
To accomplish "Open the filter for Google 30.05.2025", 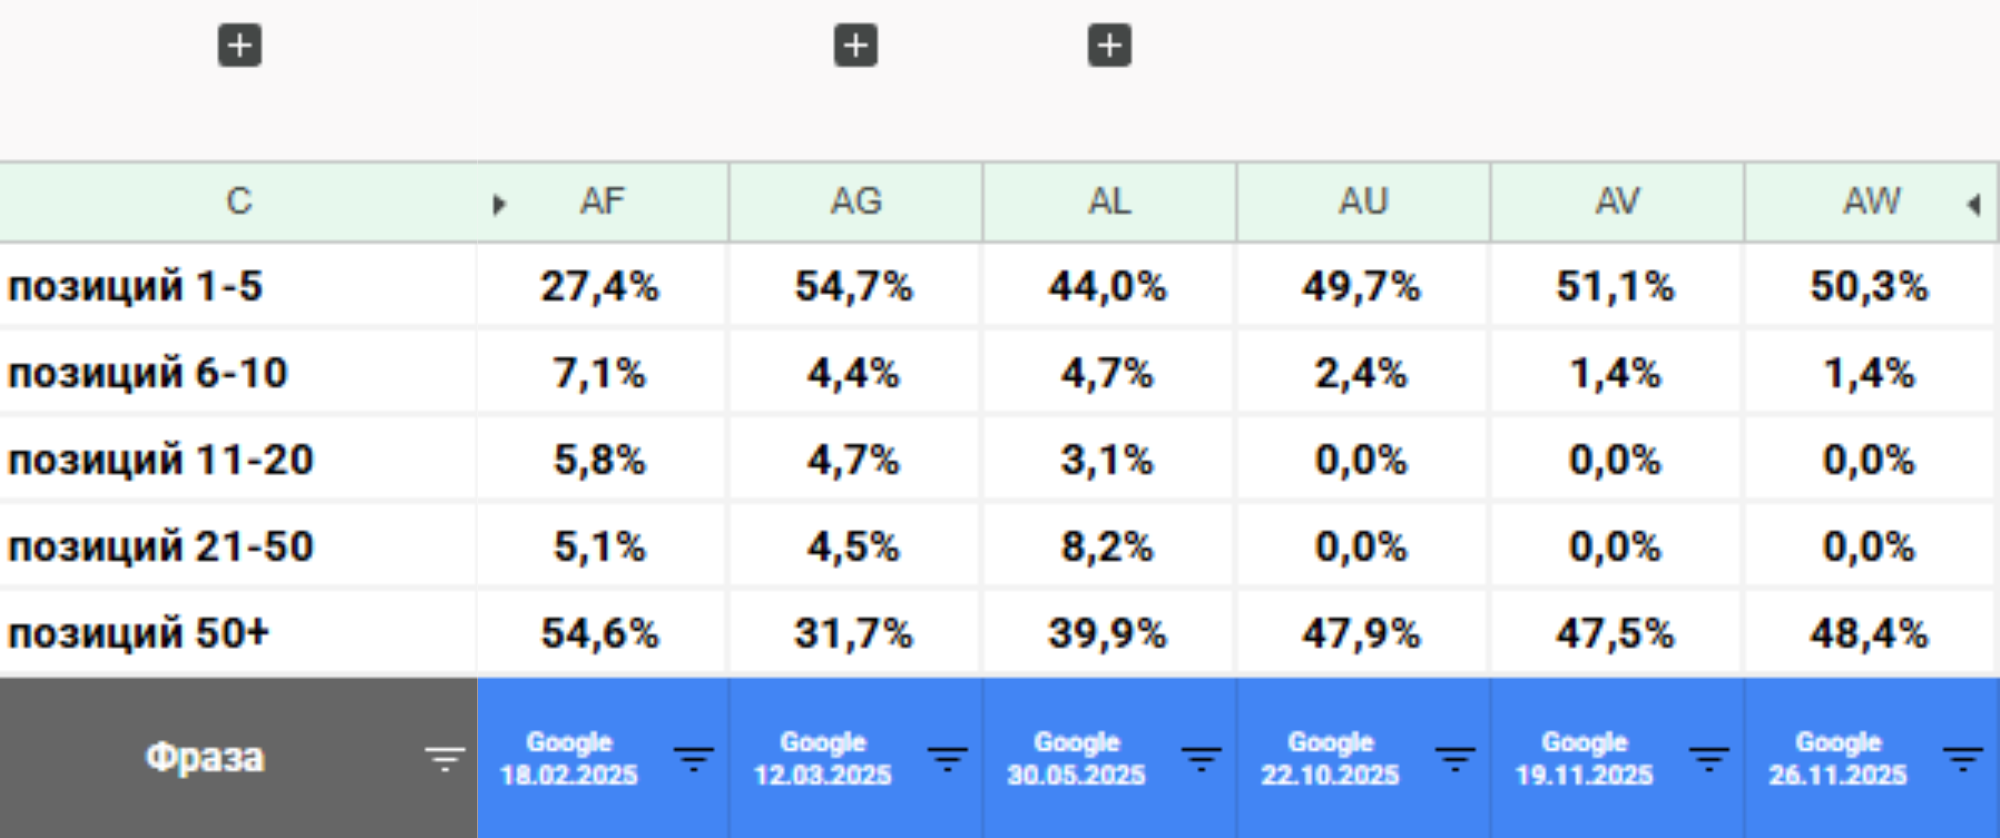I will click(x=1201, y=759).
